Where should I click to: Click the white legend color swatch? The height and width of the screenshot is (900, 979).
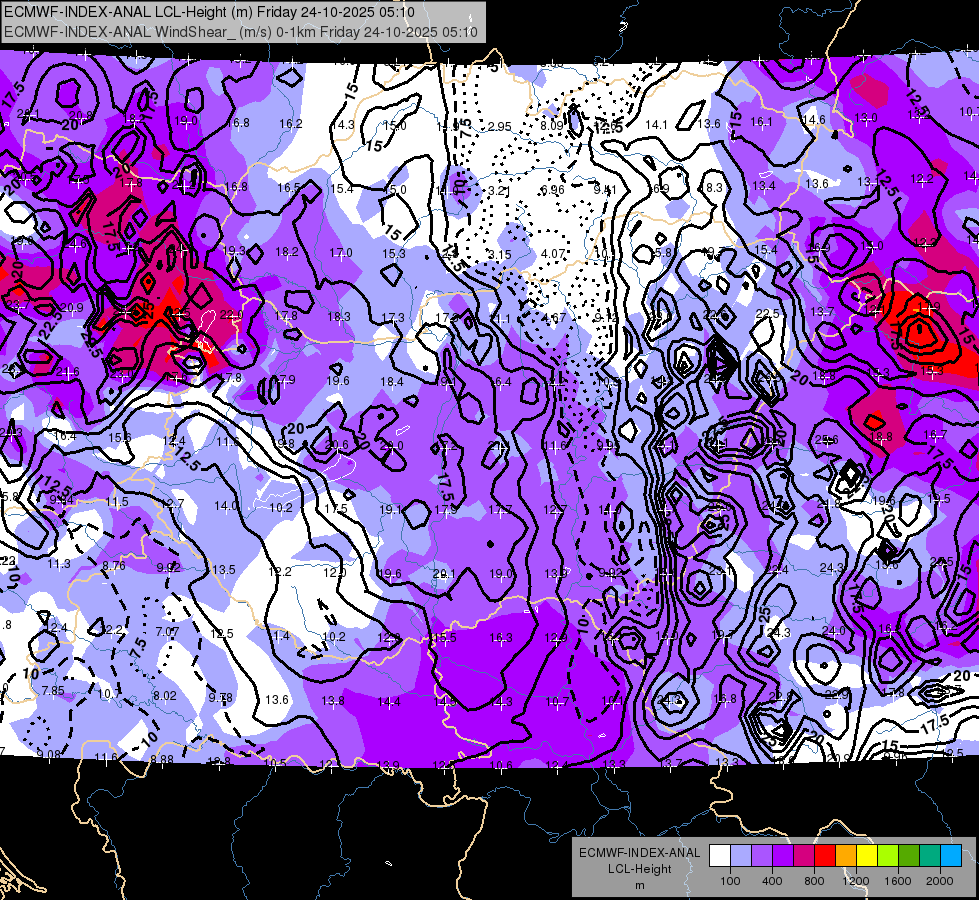click(x=719, y=856)
